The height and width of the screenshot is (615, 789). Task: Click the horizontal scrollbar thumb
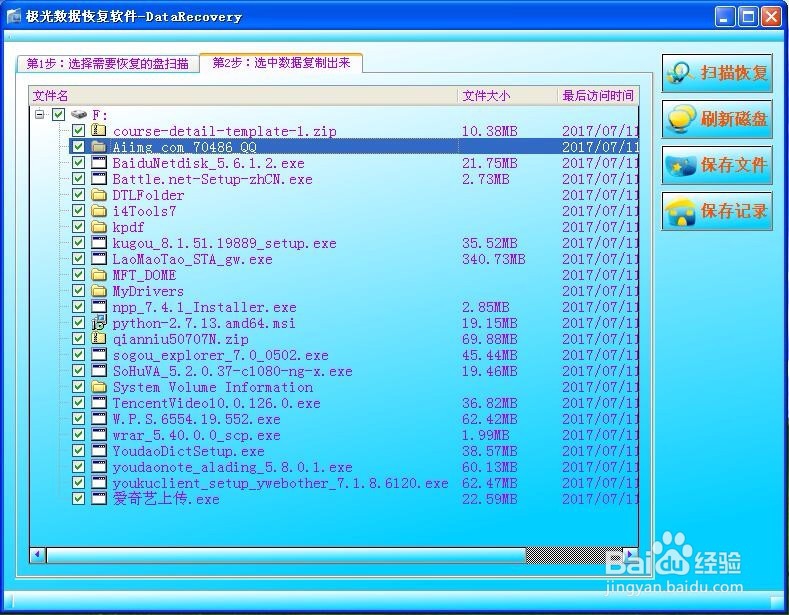(286, 555)
